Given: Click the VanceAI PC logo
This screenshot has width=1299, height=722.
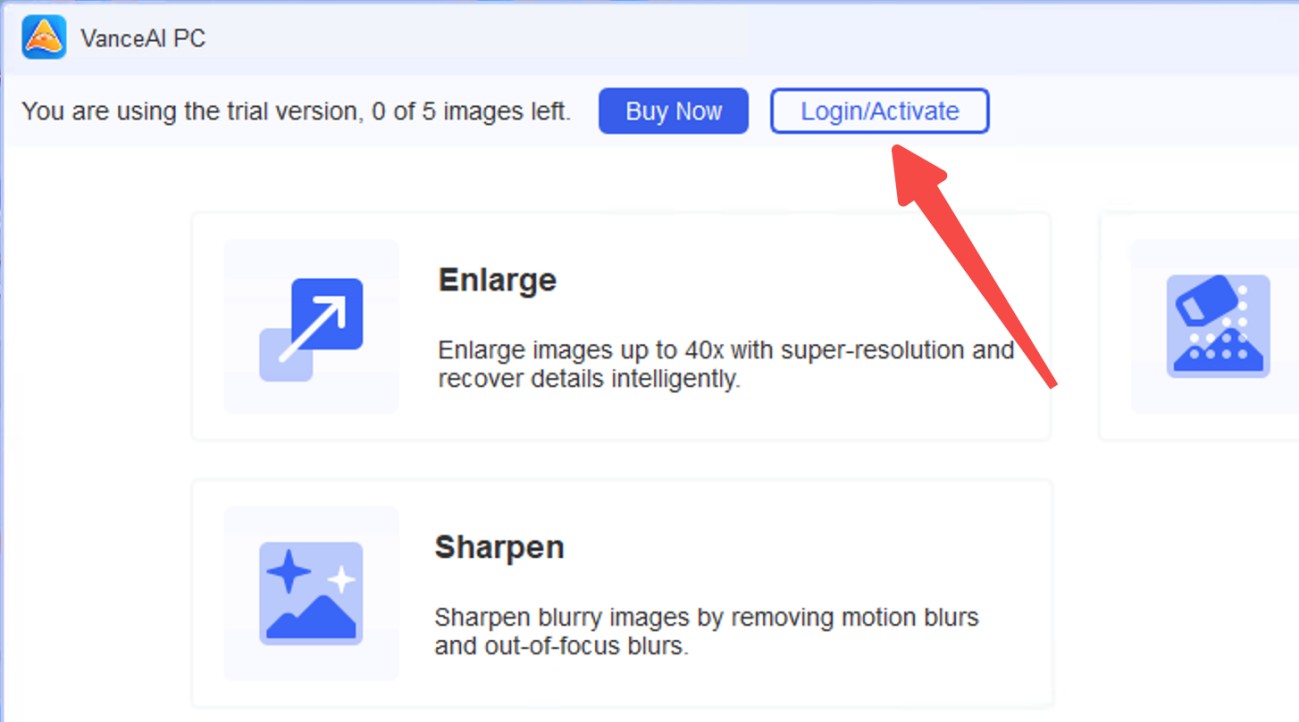Looking at the screenshot, I should pos(42,37).
